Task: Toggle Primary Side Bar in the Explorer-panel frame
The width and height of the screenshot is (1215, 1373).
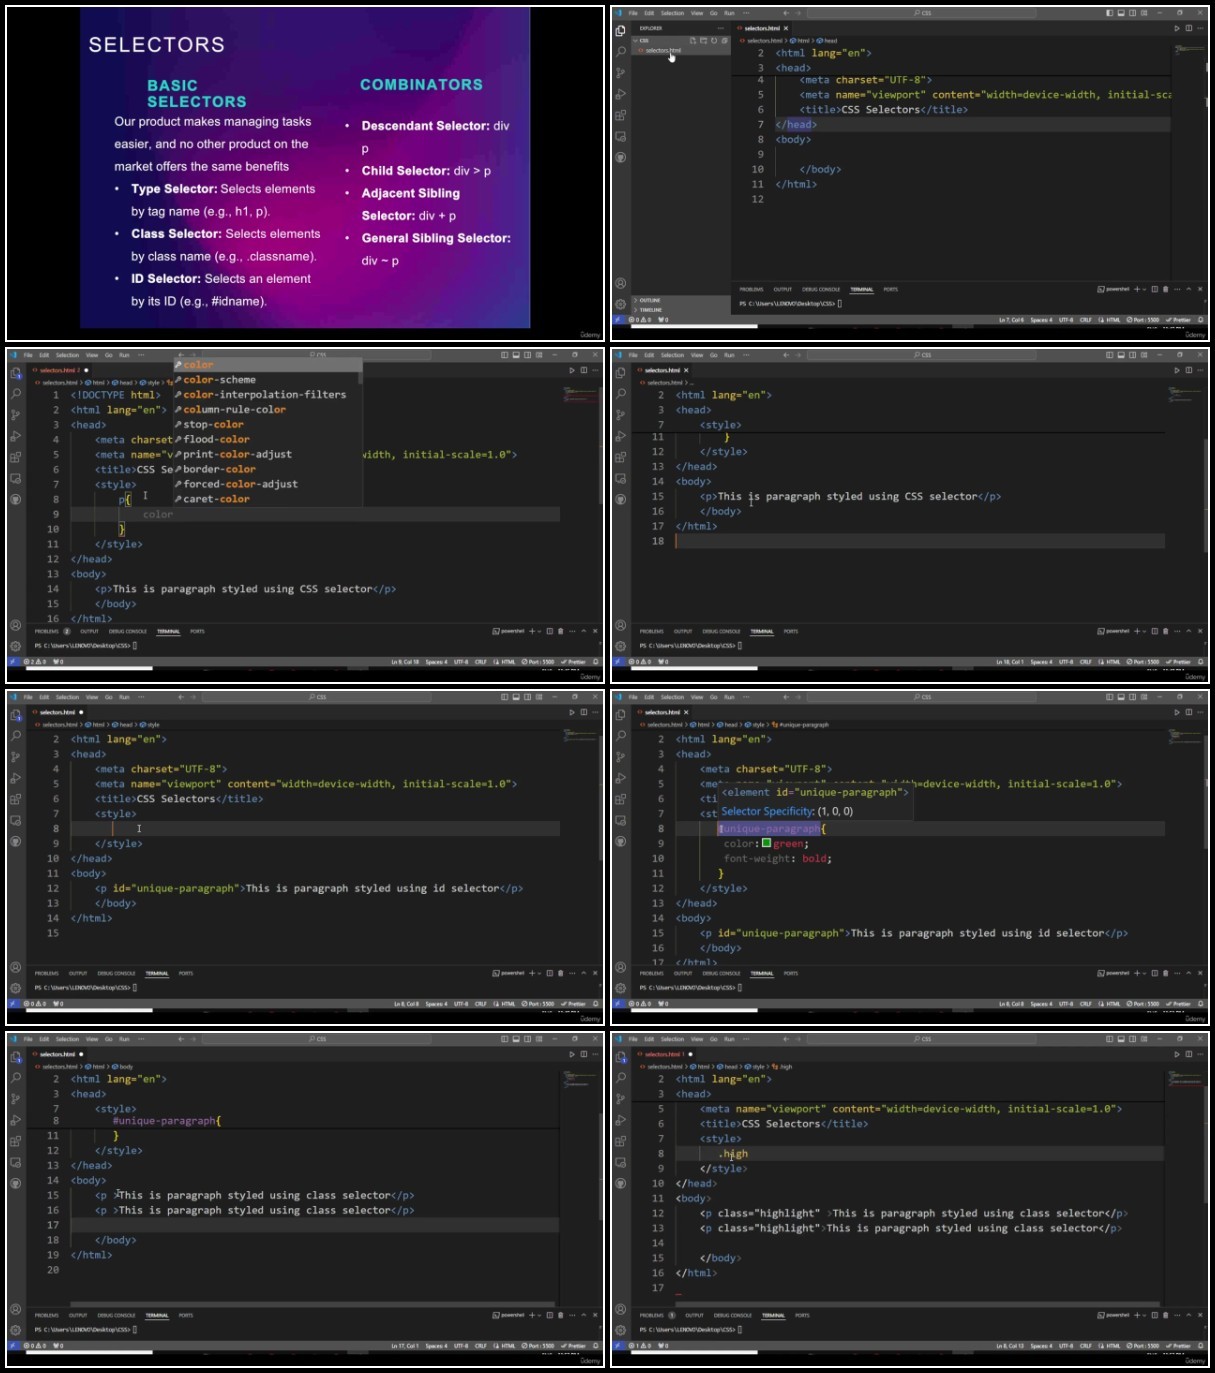Action: click(x=1109, y=13)
